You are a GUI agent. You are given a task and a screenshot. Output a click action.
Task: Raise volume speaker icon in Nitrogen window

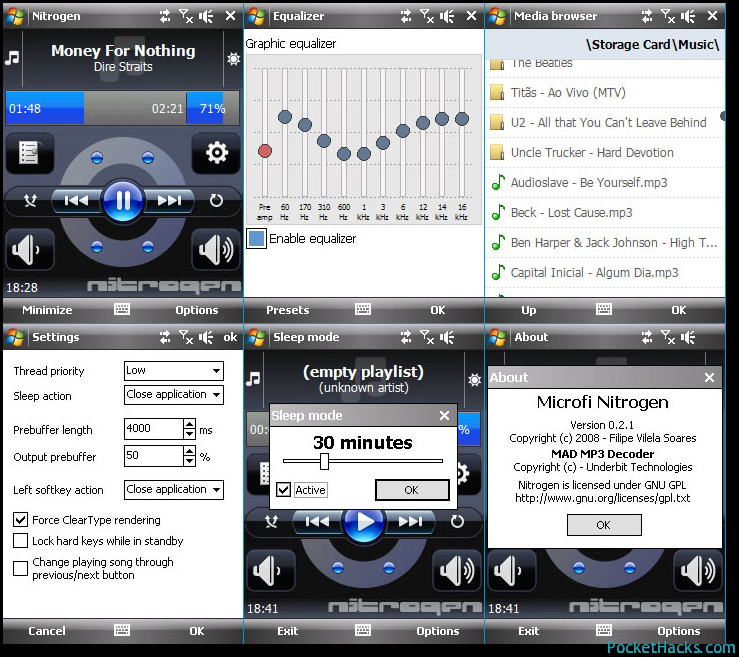point(216,249)
